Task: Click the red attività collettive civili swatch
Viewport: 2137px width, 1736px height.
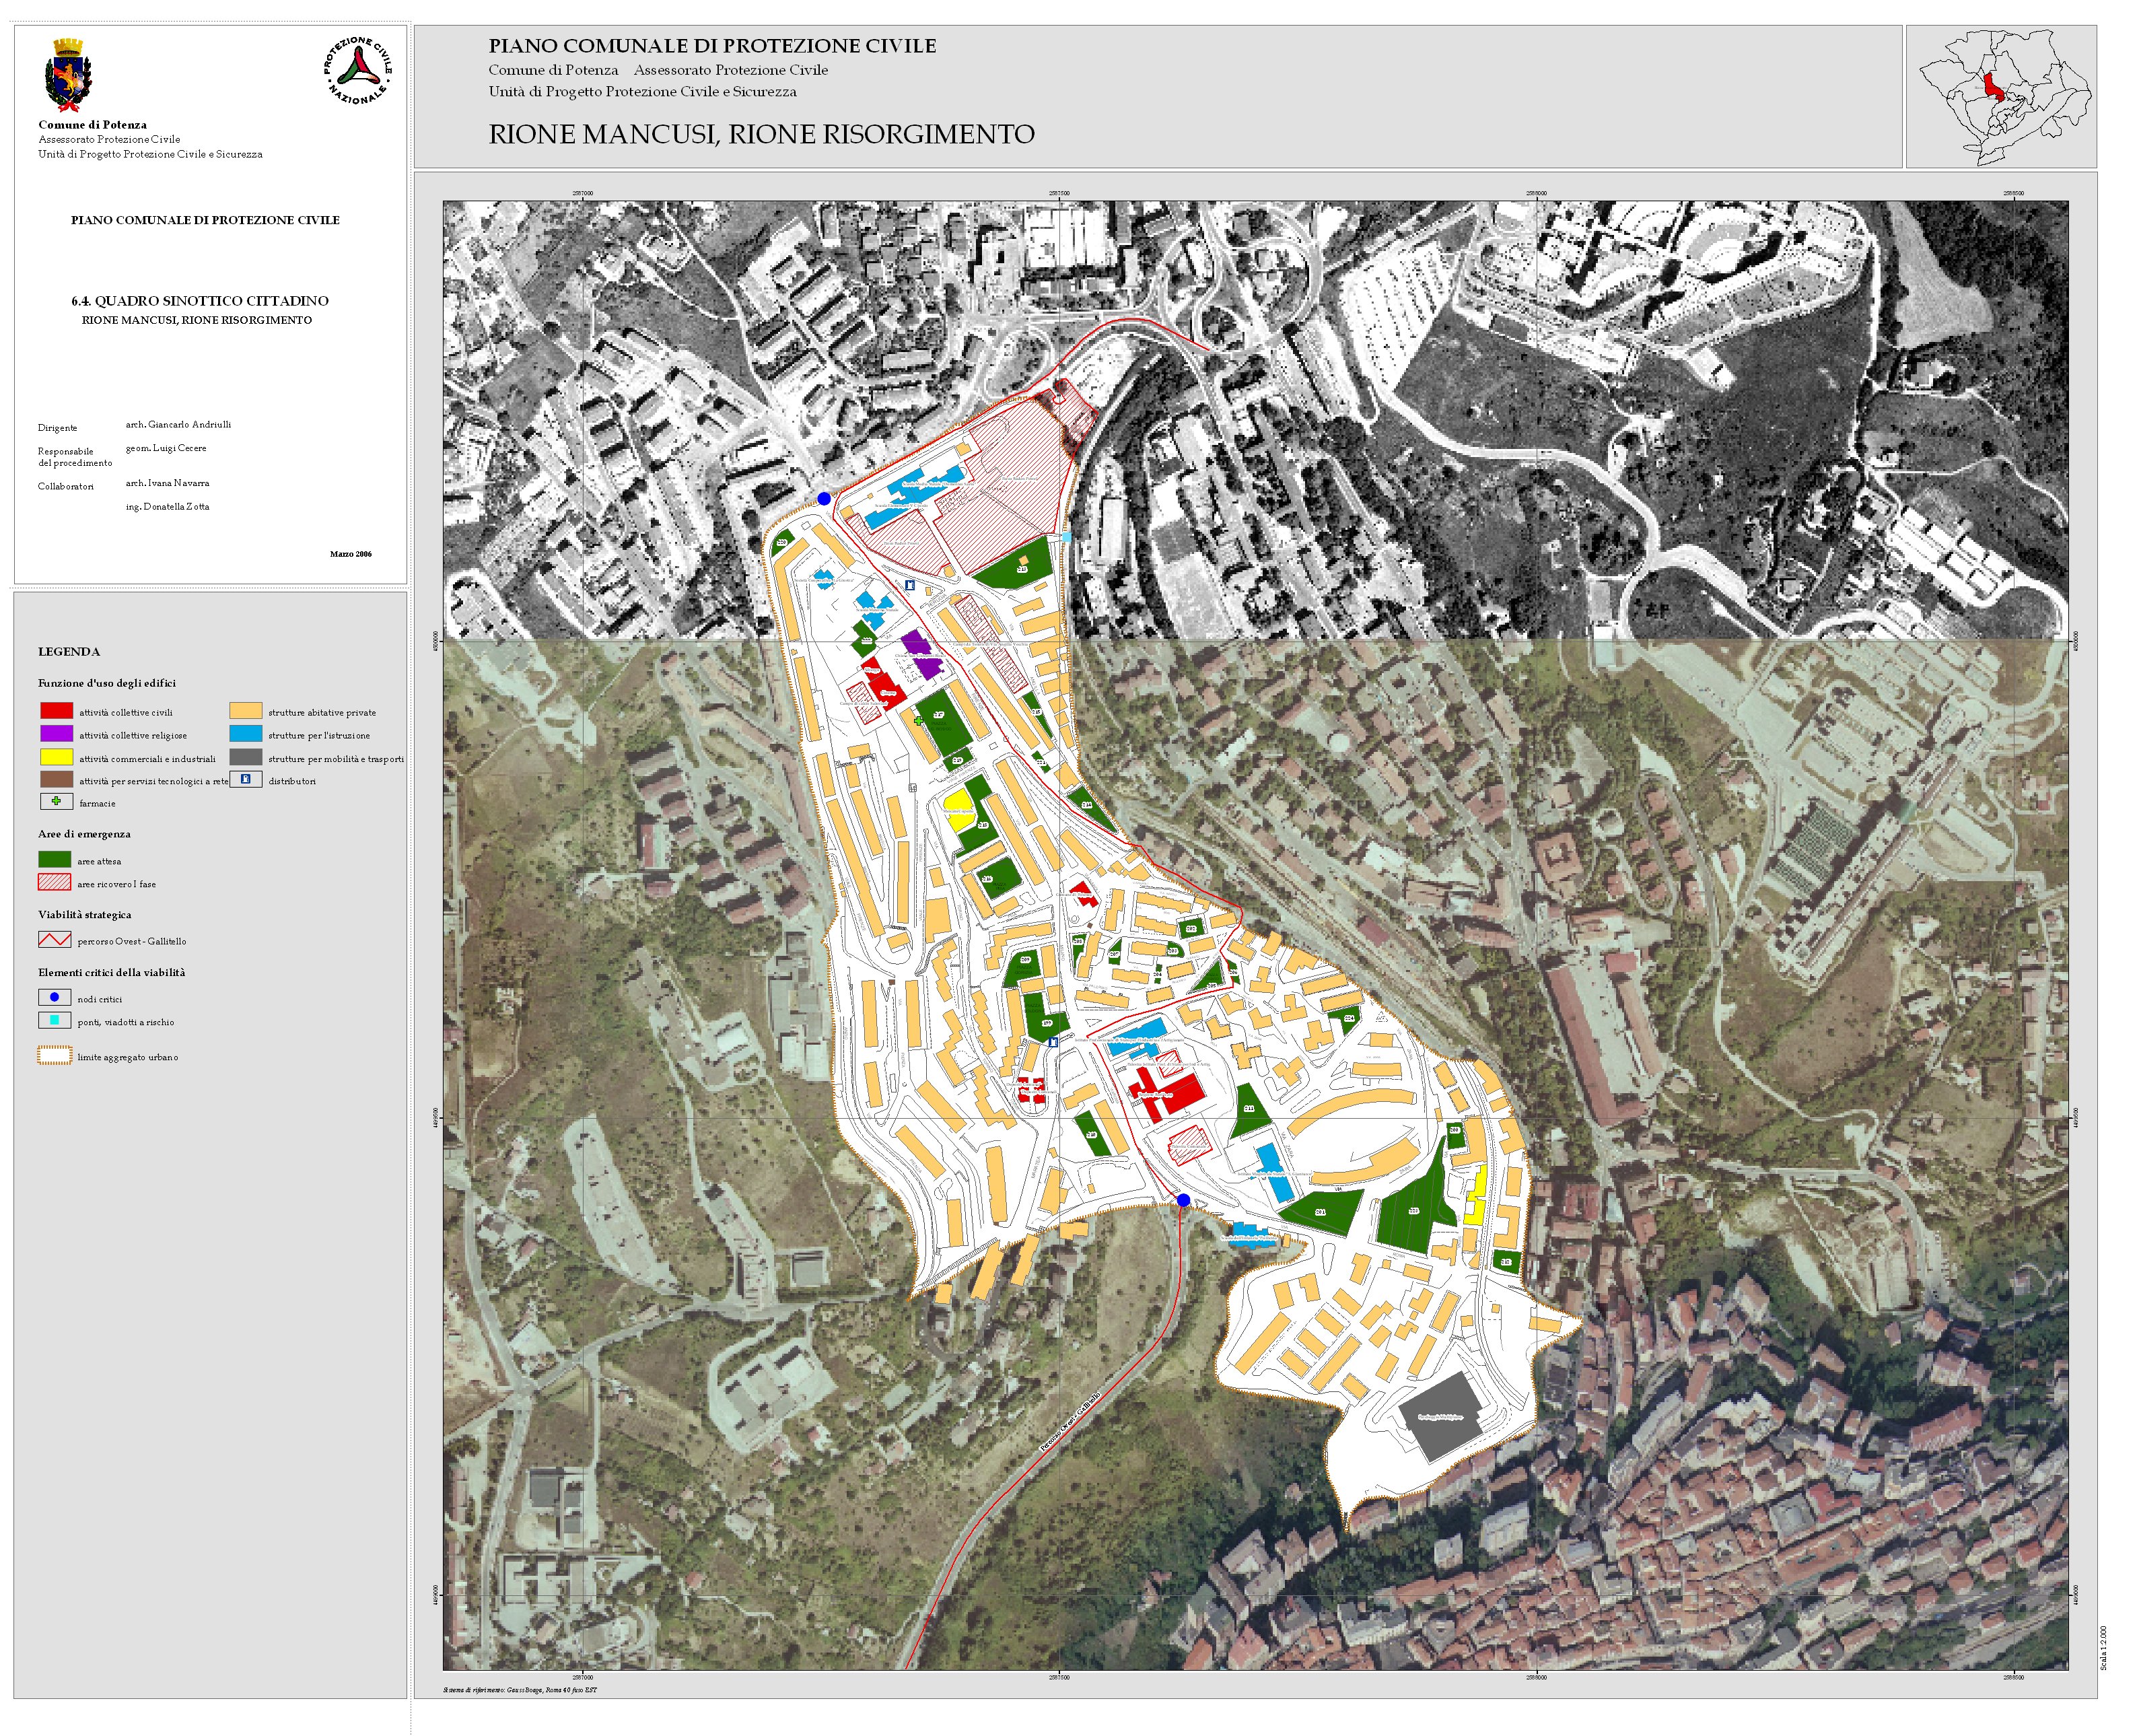Action: [56, 711]
